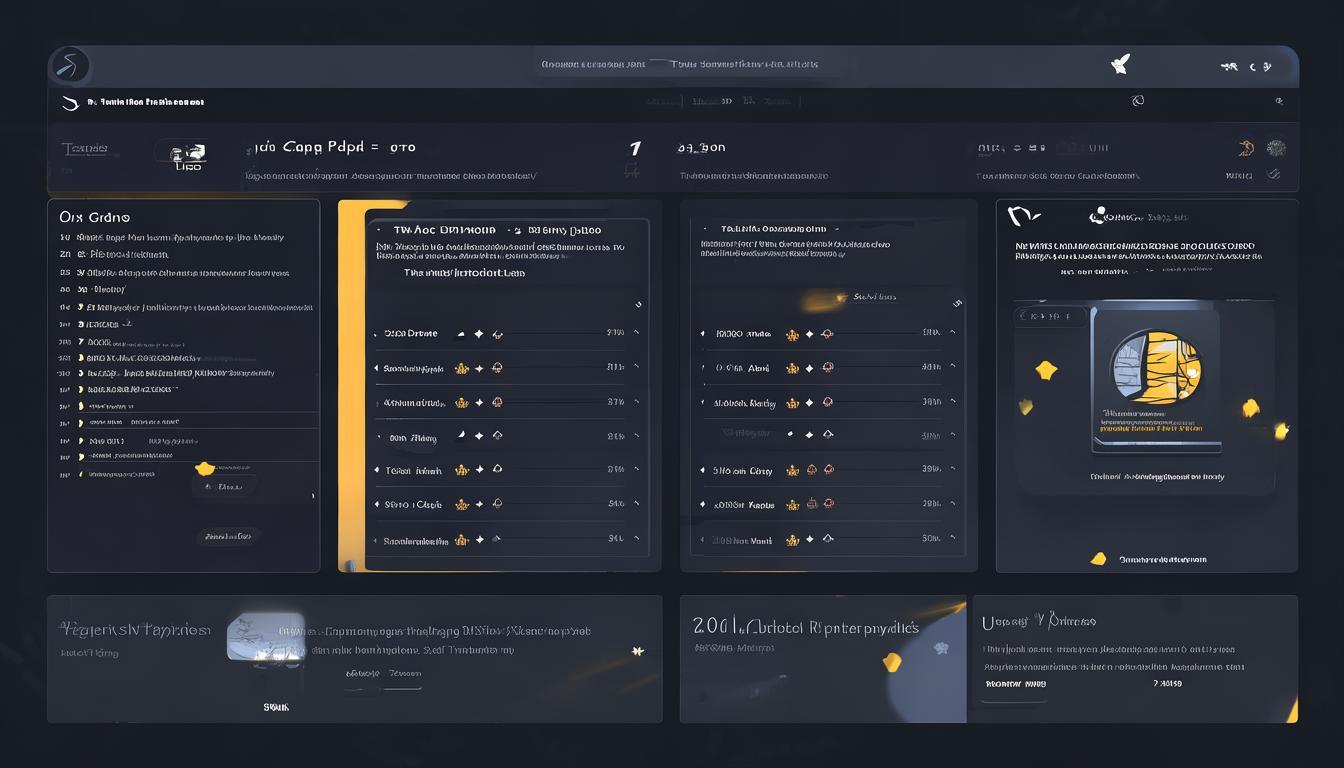Expand third row chevron in yellow-edged list
The height and width of the screenshot is (768, 1344).
click(636, 402)
